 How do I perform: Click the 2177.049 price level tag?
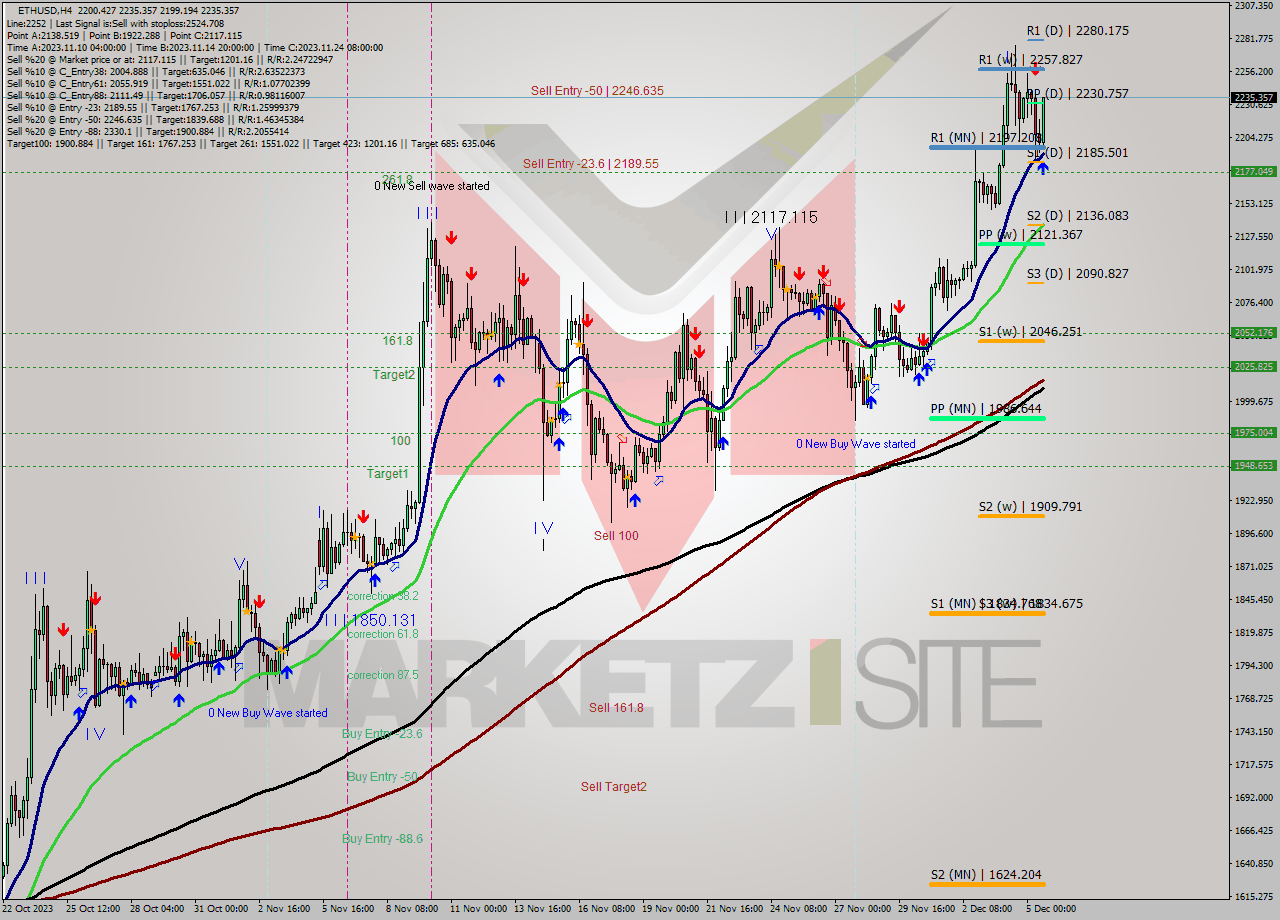click(1254, 172)
